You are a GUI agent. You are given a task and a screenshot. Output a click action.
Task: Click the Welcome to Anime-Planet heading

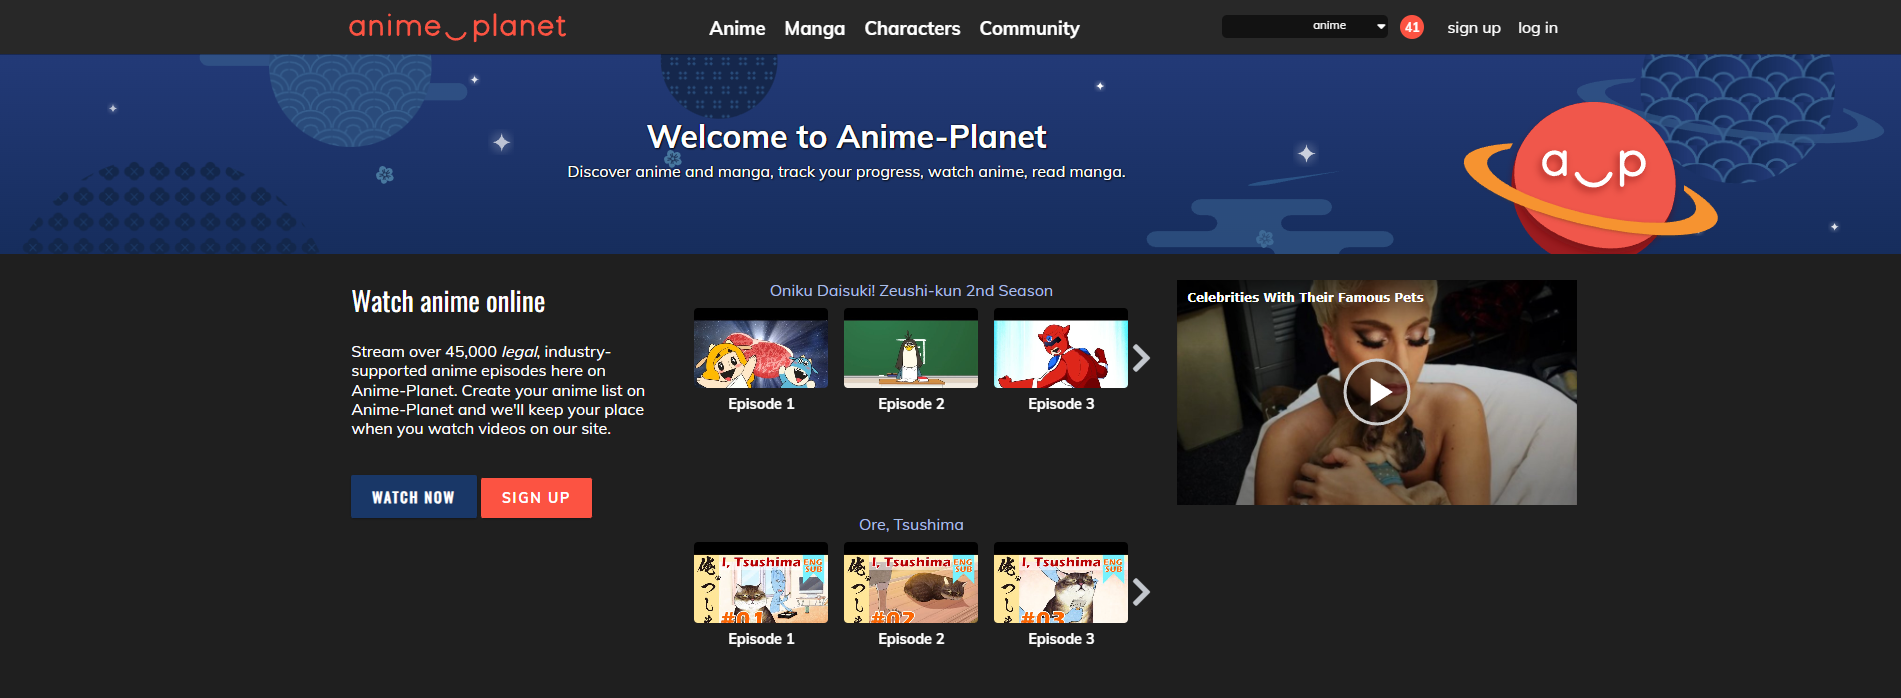pyautogui.click(x=846, y=137)
